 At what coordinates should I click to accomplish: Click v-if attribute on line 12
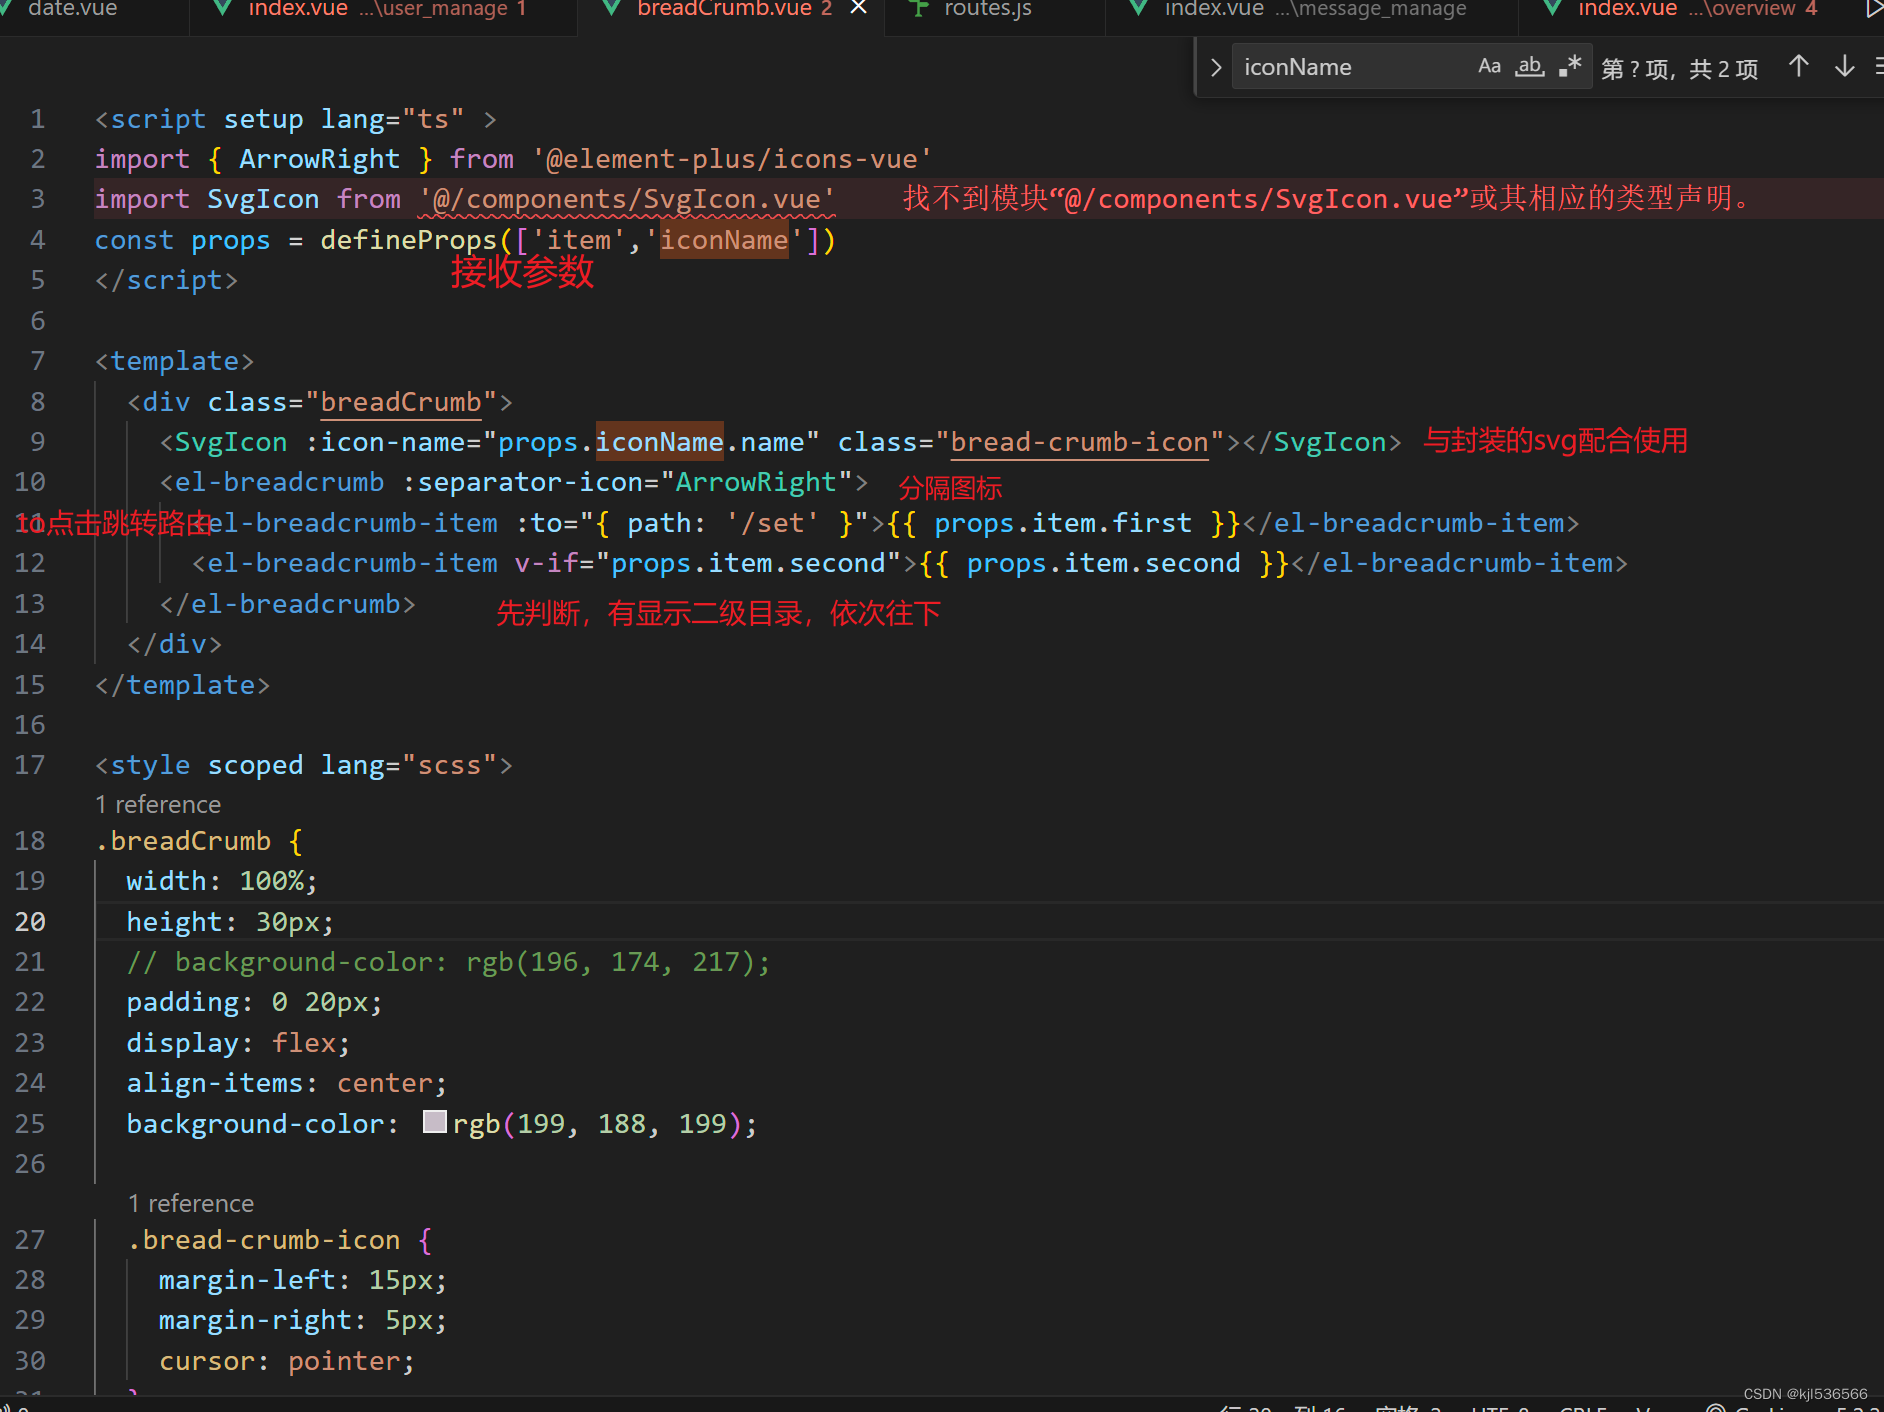(546, 563)
